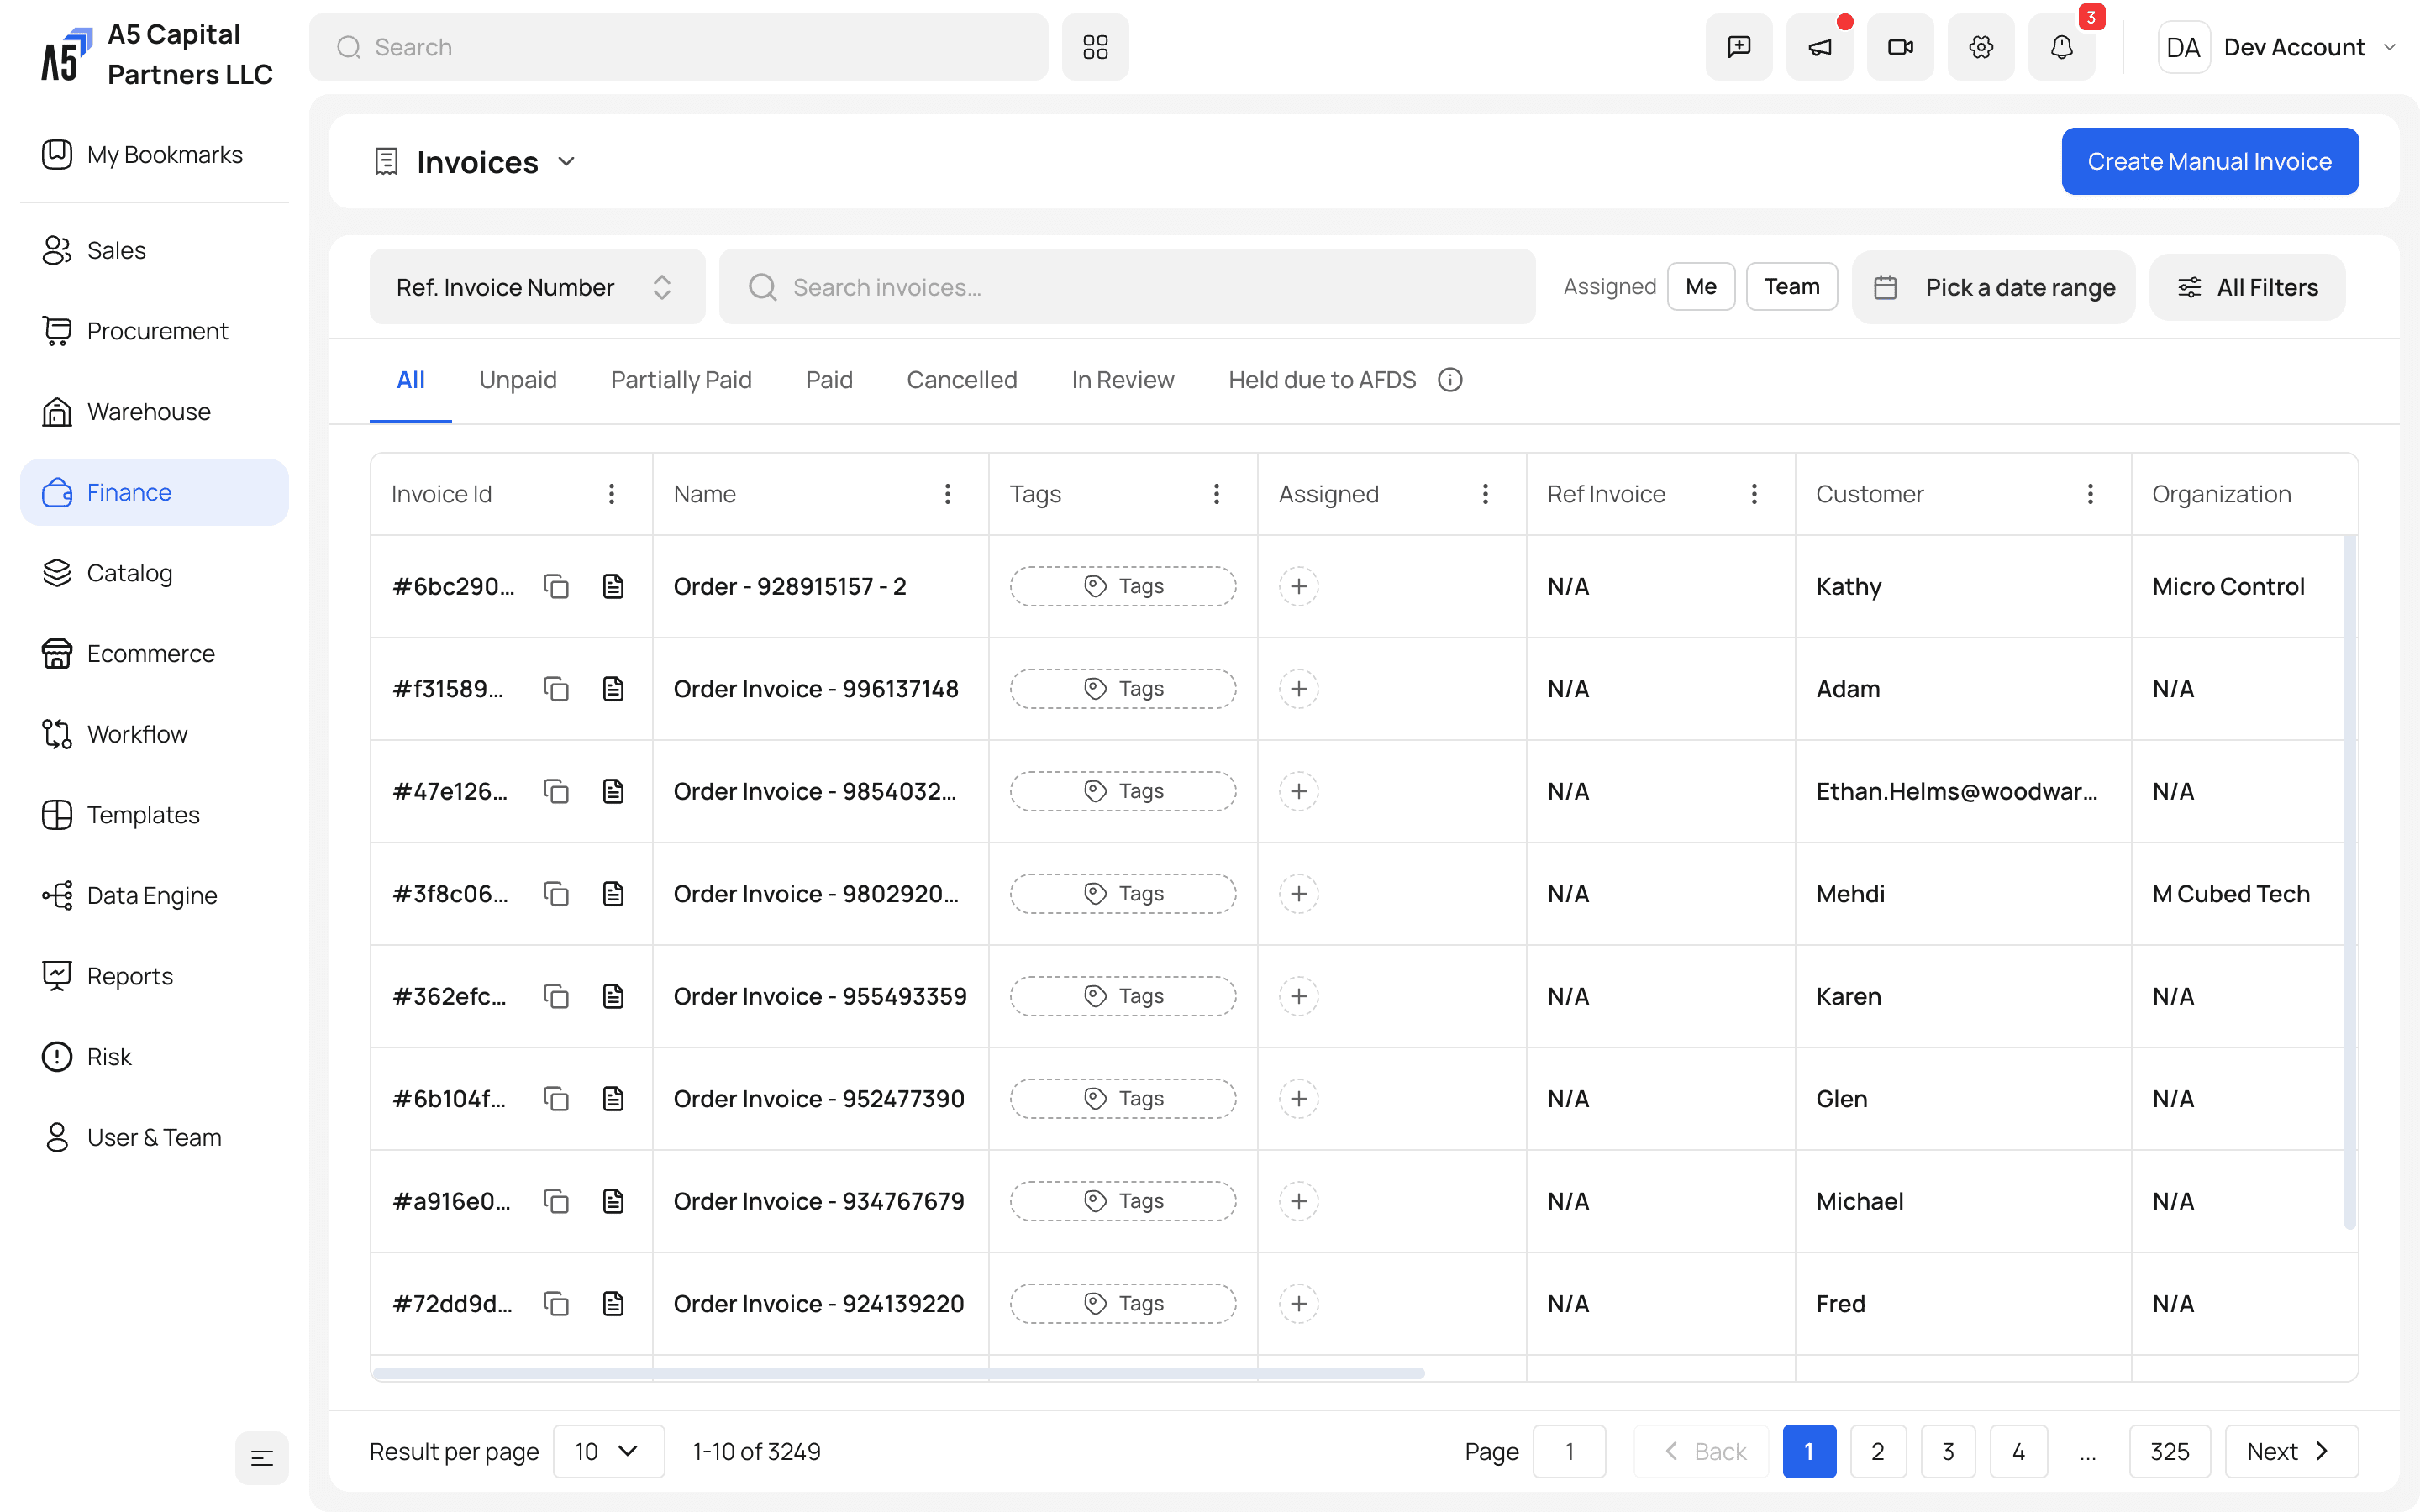Click the table's horizontal scrollbar

click(x=899, y=1373)
